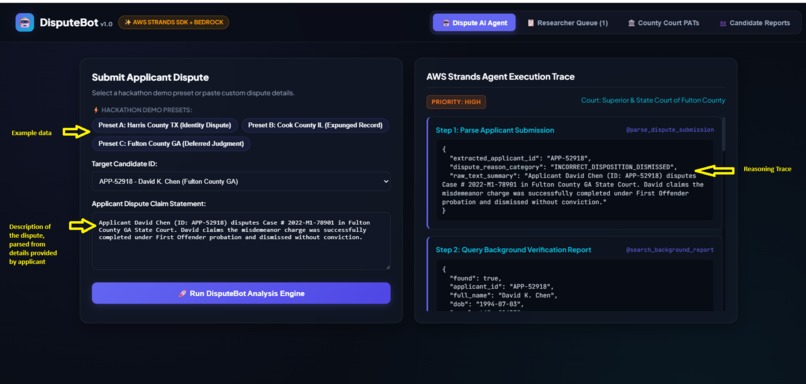Click the execution trace panel scrollbar
806x384 pixels.
point(723,134)
